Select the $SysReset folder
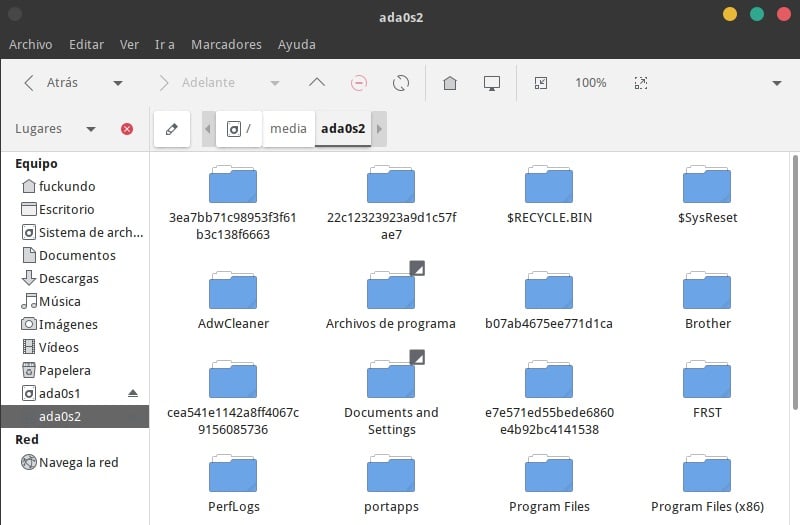The width and height of the screenshot is (800, 525). [707, 195]
